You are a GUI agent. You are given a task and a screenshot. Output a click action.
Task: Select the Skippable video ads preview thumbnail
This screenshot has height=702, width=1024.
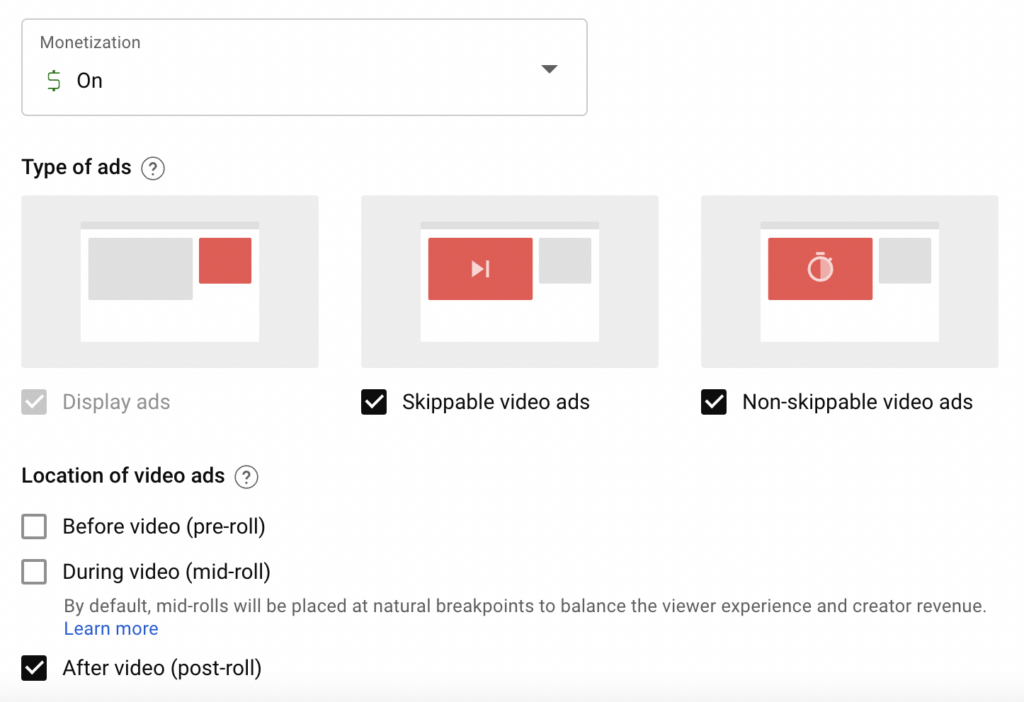(x=509, y=281)
